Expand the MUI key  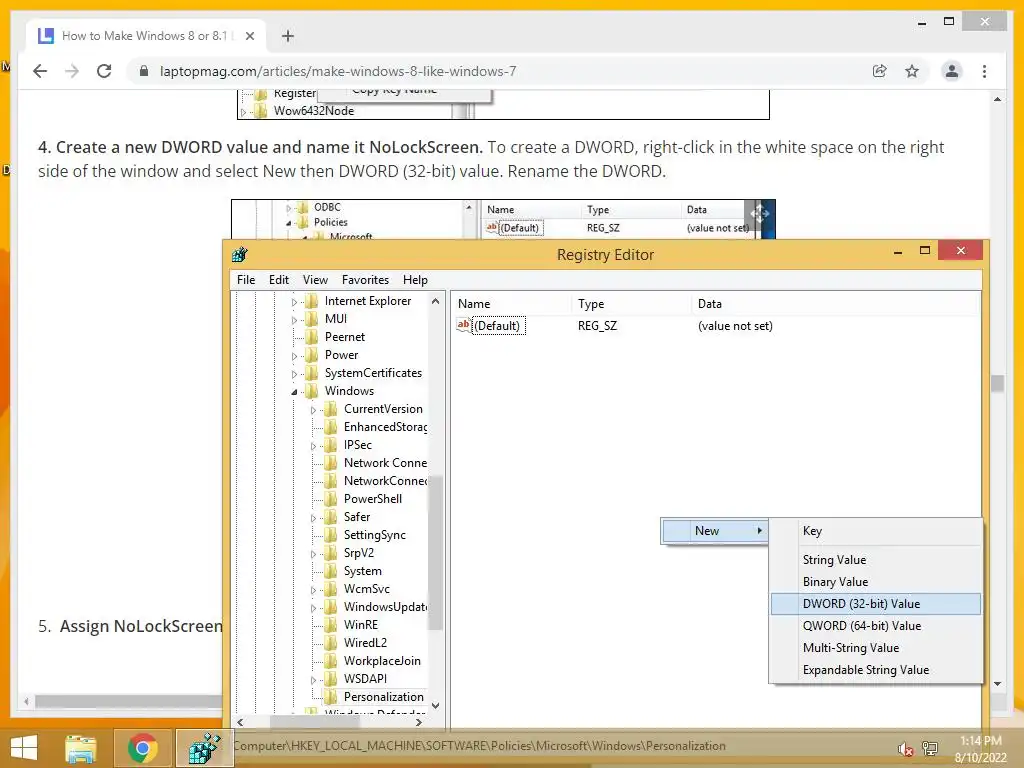point(294,319)
